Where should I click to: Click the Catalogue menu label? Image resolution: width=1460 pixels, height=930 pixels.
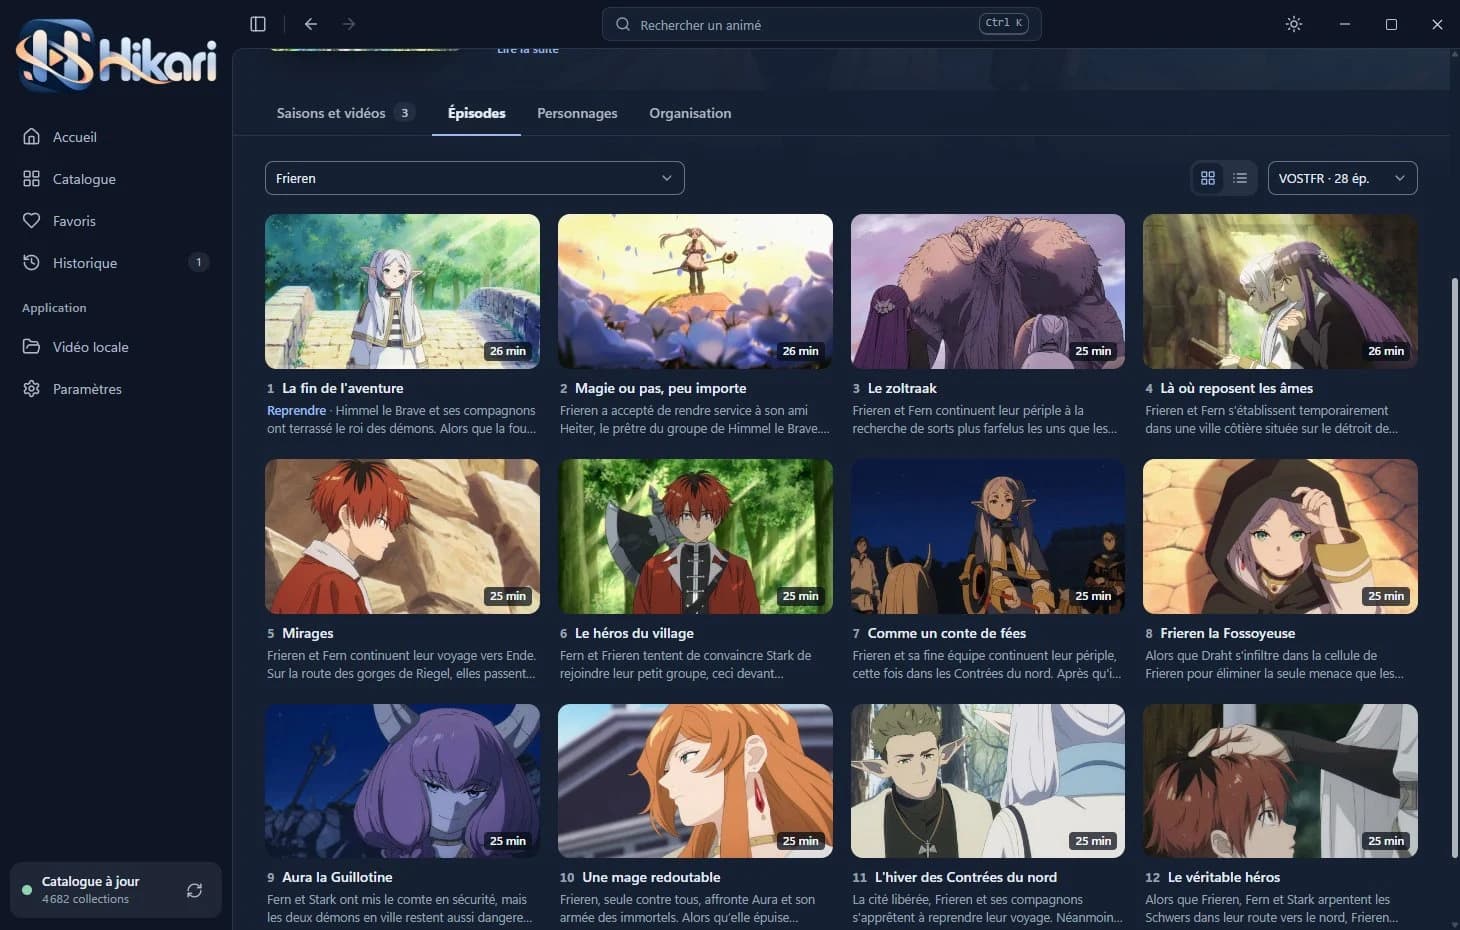click(x=84, y=179)
